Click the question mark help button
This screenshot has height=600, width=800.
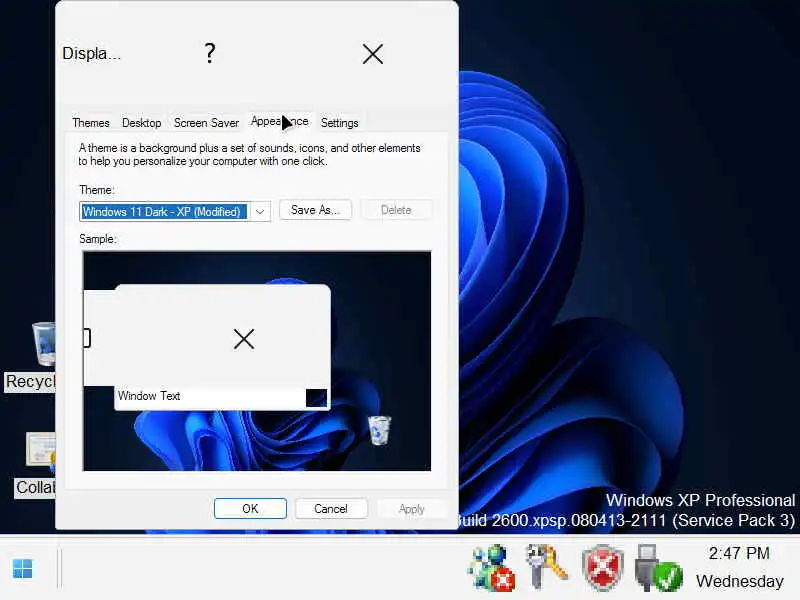tap(210, 53)
